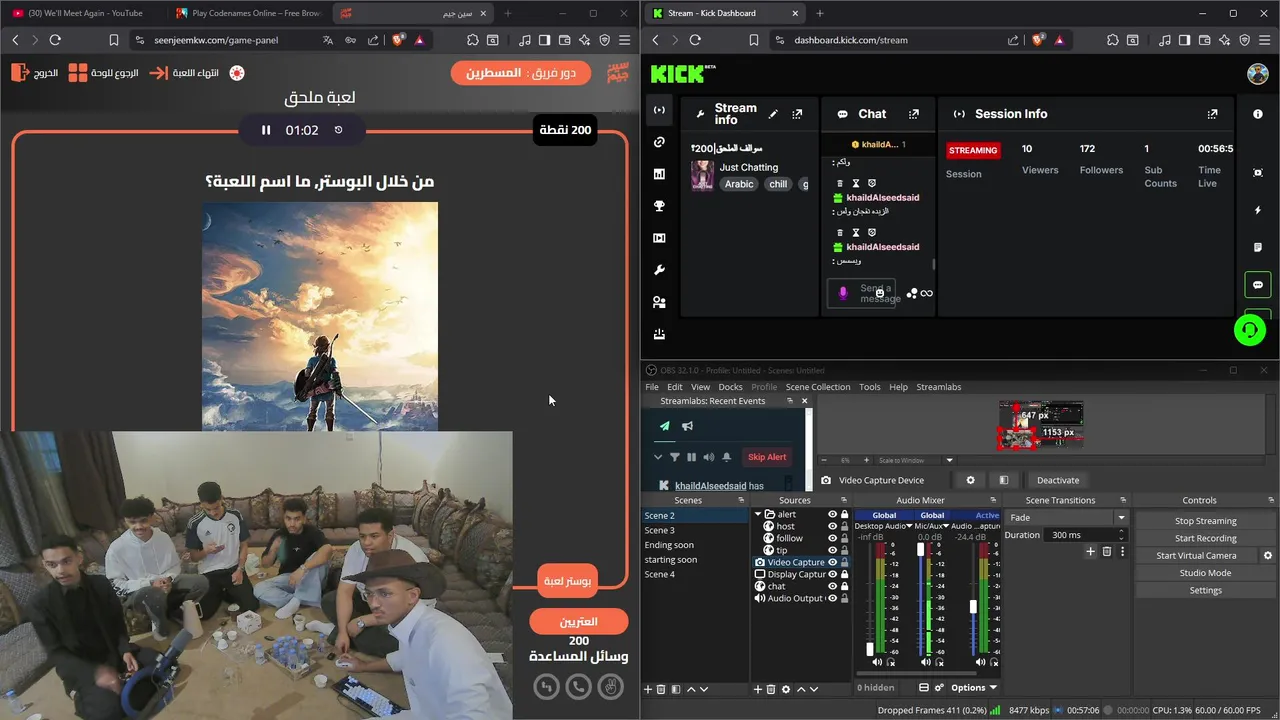Click the Desktop Audio volume fader
The width and height of the screenshot is (1280, 720).
pyautogui.click(x=870, y=649)
